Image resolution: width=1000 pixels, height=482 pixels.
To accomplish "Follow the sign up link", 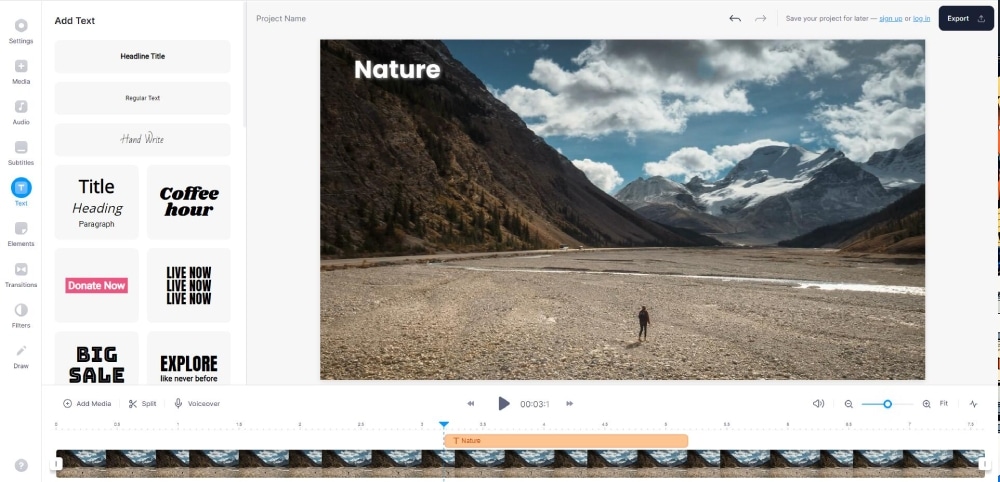I will 890,18.
